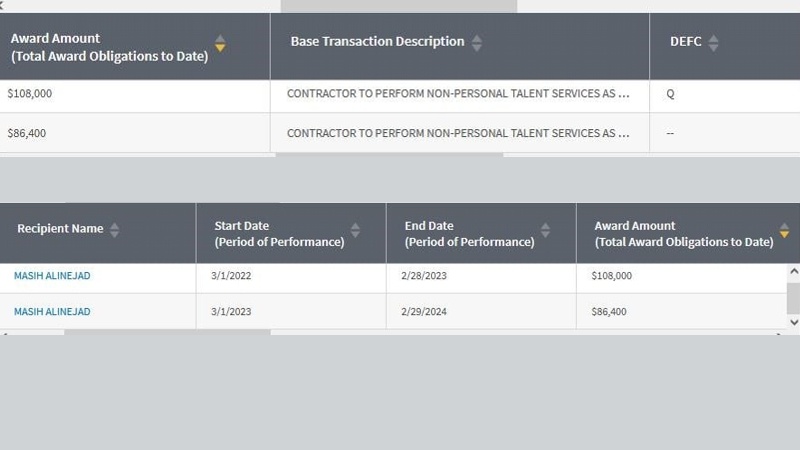The width and height of the screenshot is (800, 450).
Task: Sort by DEFC column
Action: tap(713, 43)
